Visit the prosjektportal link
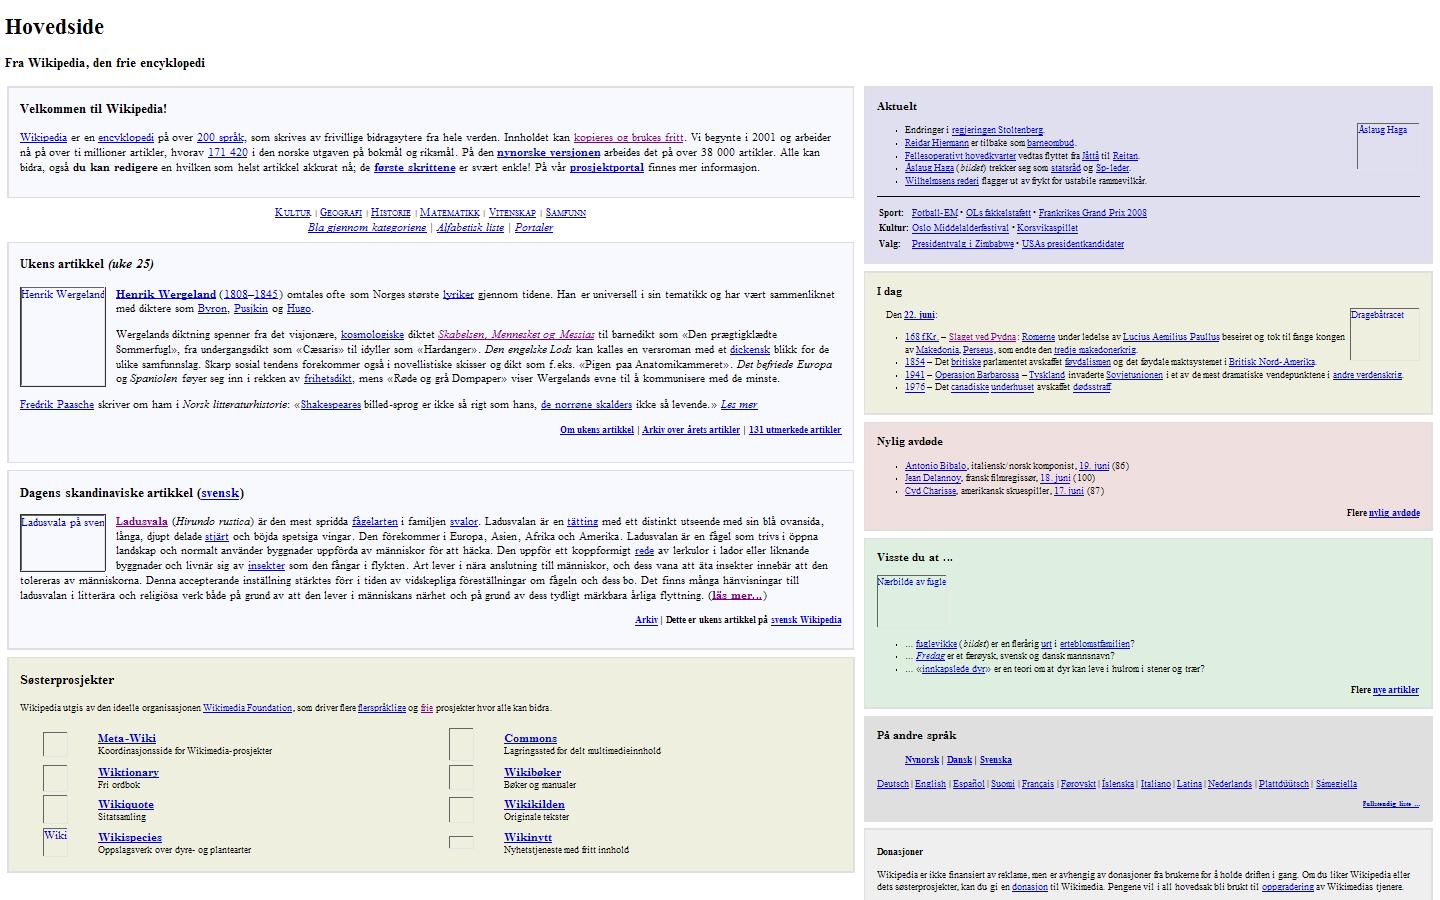The width and height of the screenshot is (1440, 900). [607, 168]
